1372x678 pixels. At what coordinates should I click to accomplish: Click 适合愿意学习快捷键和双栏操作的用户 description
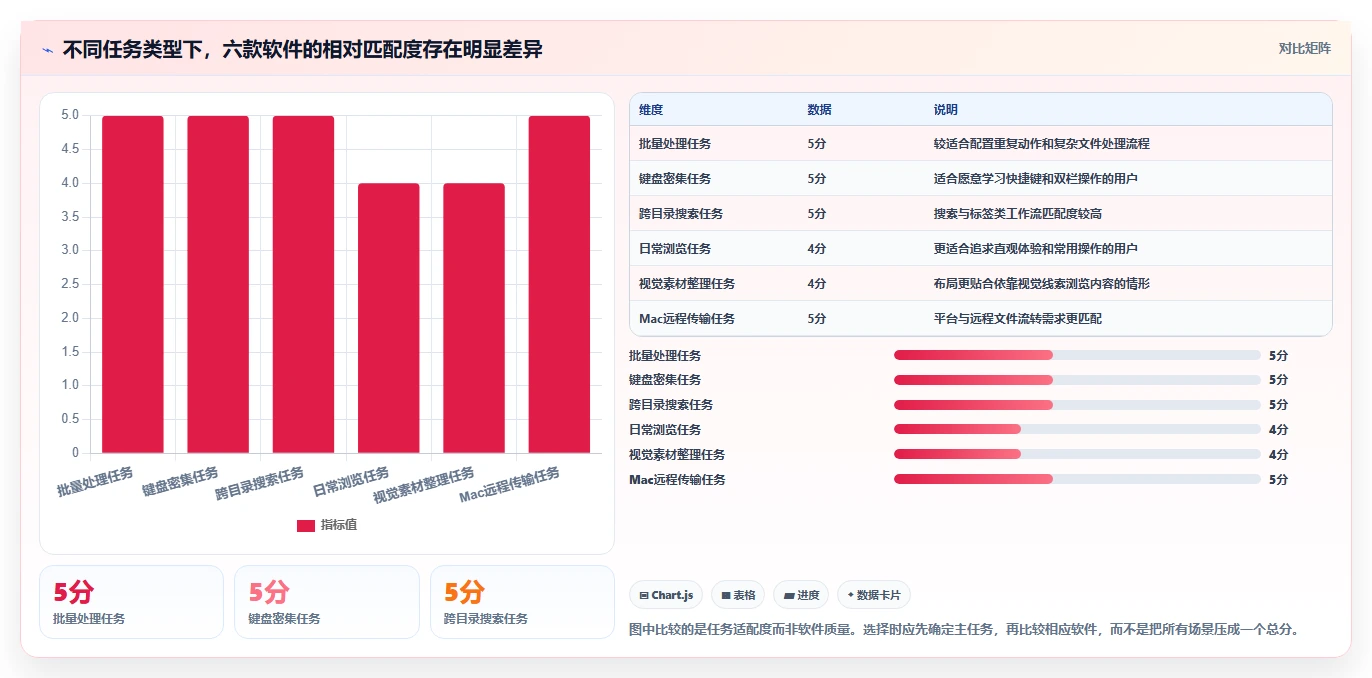[x=1035, y=179]
